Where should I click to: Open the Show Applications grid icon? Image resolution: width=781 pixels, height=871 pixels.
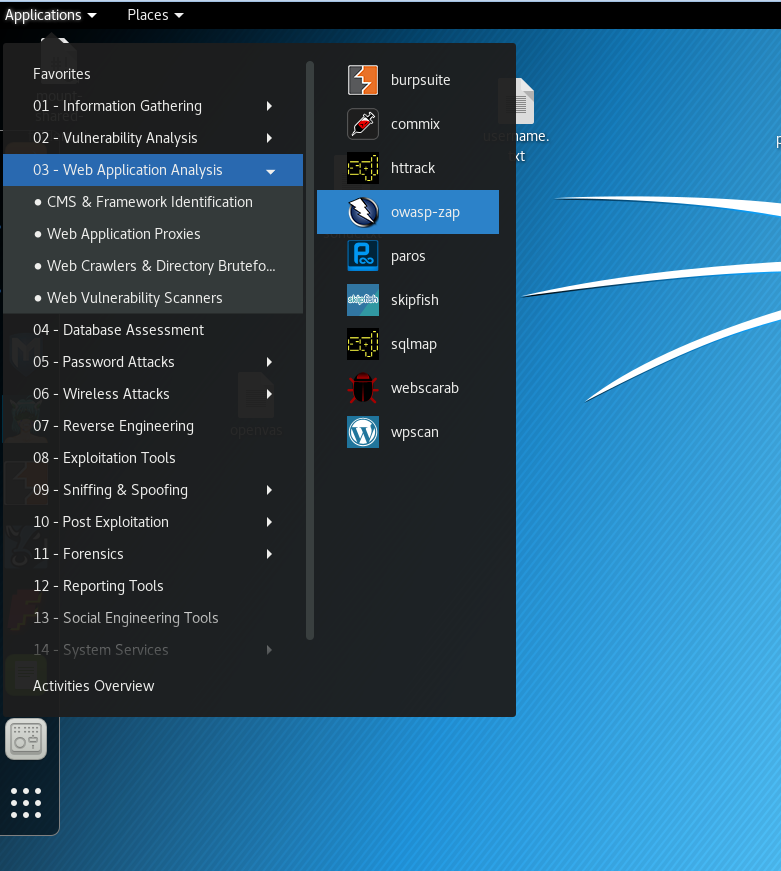26,803
